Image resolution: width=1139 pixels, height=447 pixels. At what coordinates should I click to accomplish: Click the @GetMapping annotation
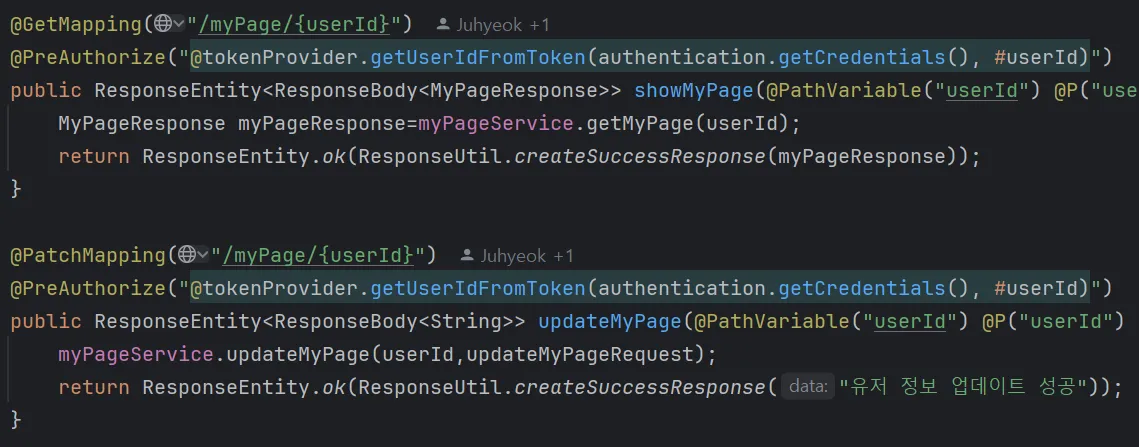(76, 25)
